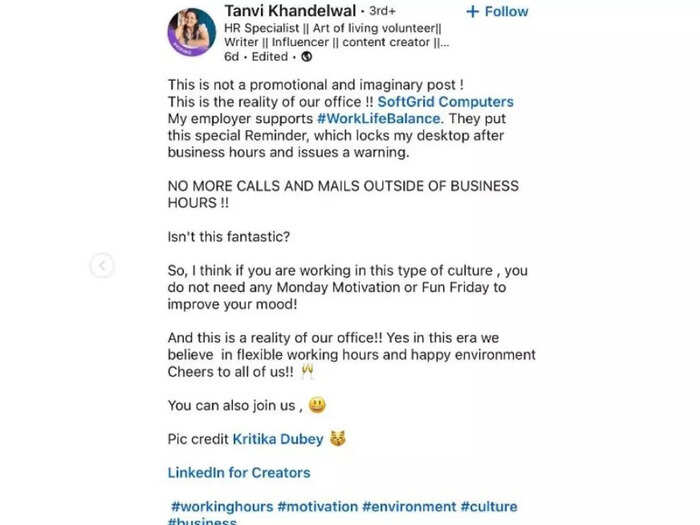This screenshot has height=525, width=700.
Task: Open Kritika Dubey's profile link
Action: (278, 439)
